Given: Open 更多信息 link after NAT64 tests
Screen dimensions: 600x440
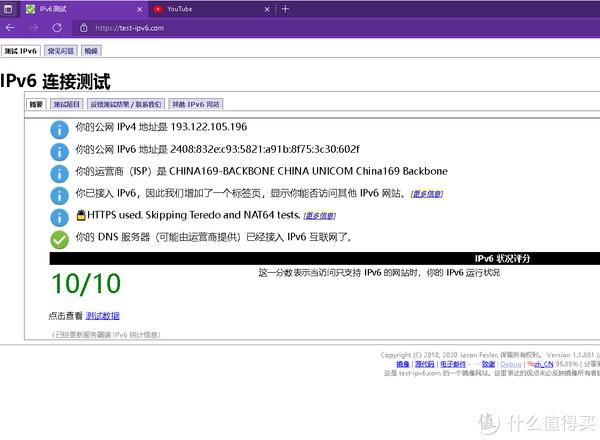Looking at the screenshot, I should [320, 216].
